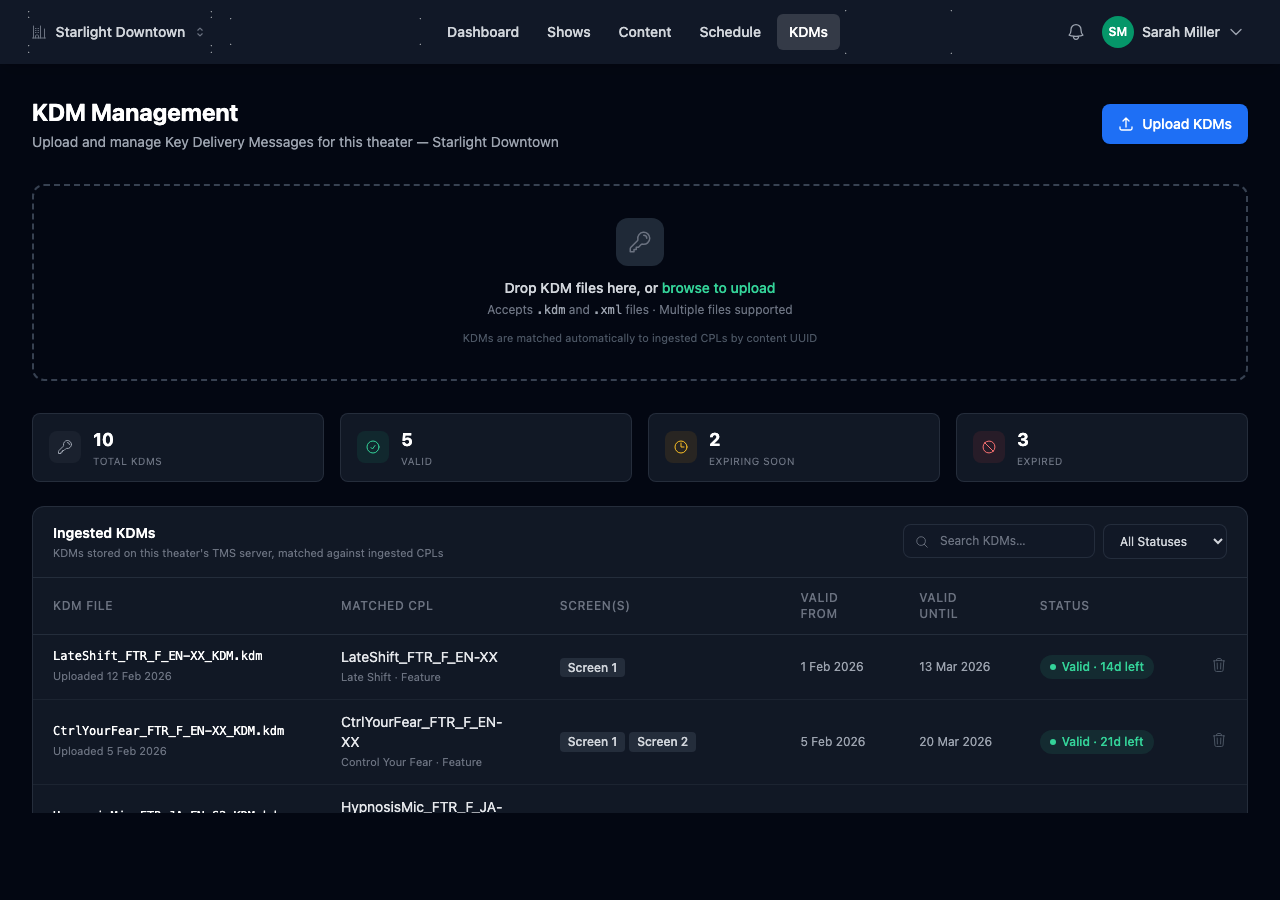Click trash icon for CtrlYourFear KDM
Image resolution: width=1280 pixels, height=900 pixels.
(x=1218, y=740)
